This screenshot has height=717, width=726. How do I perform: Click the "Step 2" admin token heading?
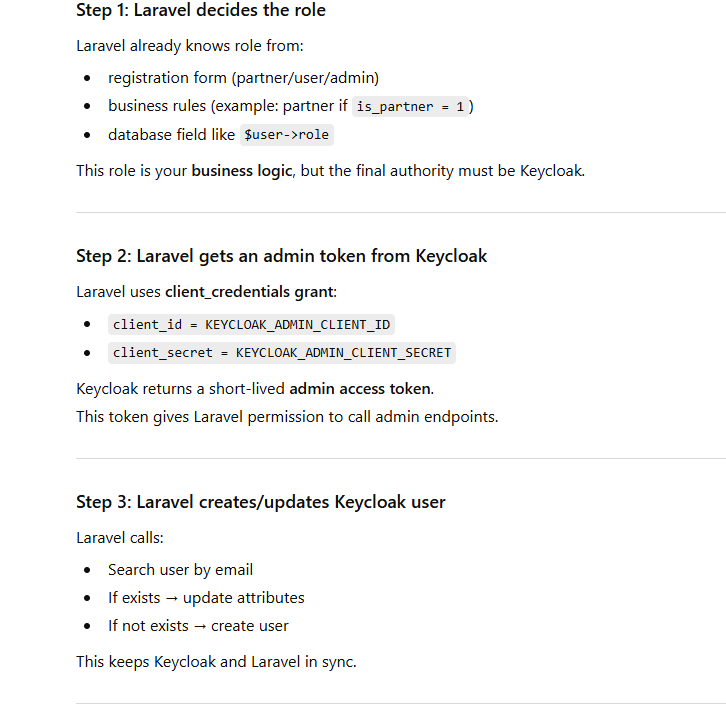coord(281,256)
